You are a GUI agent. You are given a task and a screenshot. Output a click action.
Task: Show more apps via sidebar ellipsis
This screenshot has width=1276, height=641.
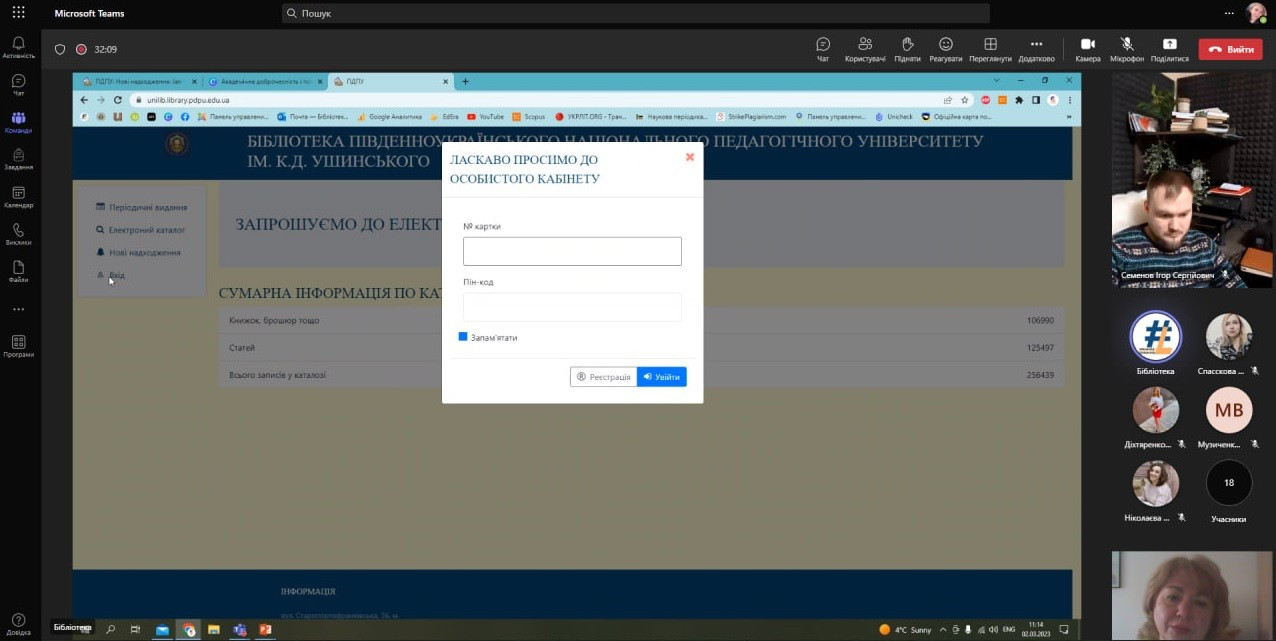coord(18,310)
